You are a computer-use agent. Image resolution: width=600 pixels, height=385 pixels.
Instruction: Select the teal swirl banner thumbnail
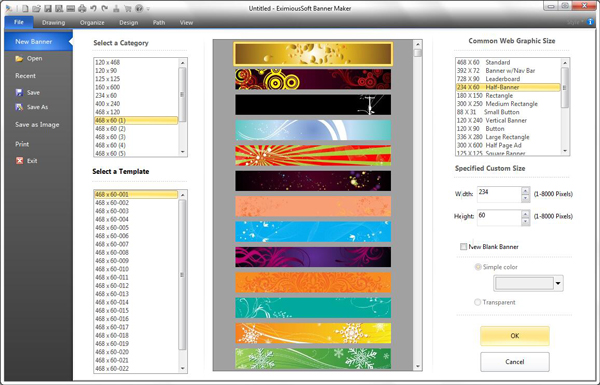pos(313,308)
